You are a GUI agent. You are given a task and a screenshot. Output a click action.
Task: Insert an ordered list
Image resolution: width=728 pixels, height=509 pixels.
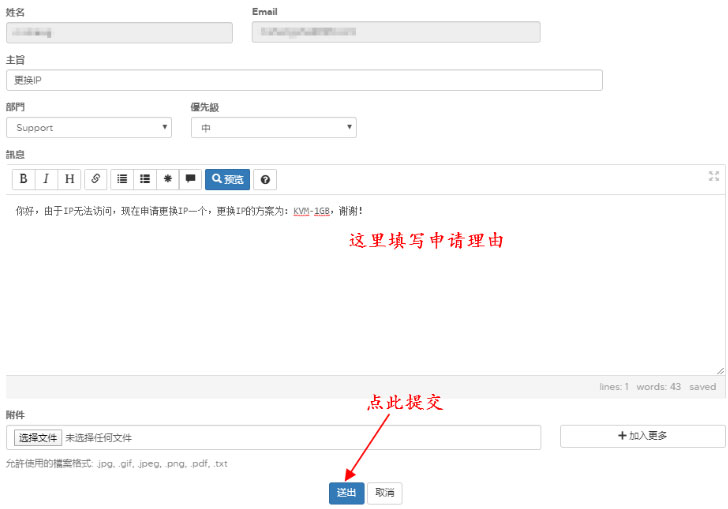click(122, 179)
